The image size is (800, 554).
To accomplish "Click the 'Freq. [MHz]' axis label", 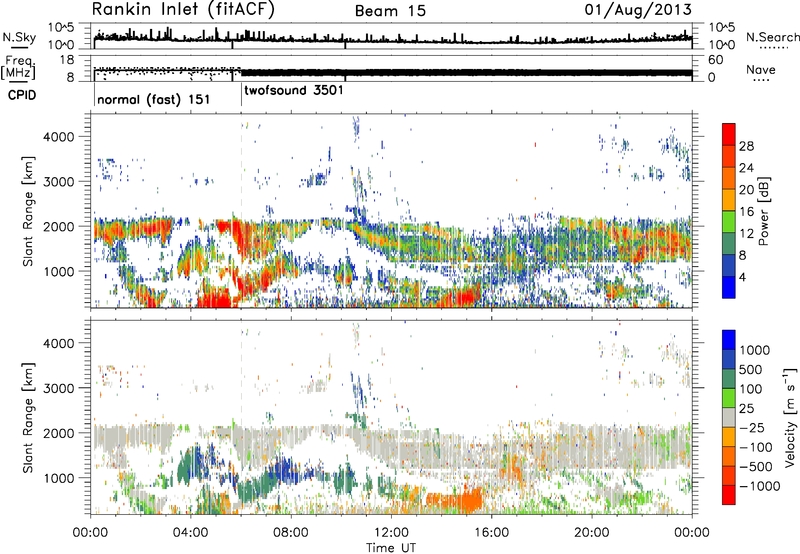I will tap(18, 67).
